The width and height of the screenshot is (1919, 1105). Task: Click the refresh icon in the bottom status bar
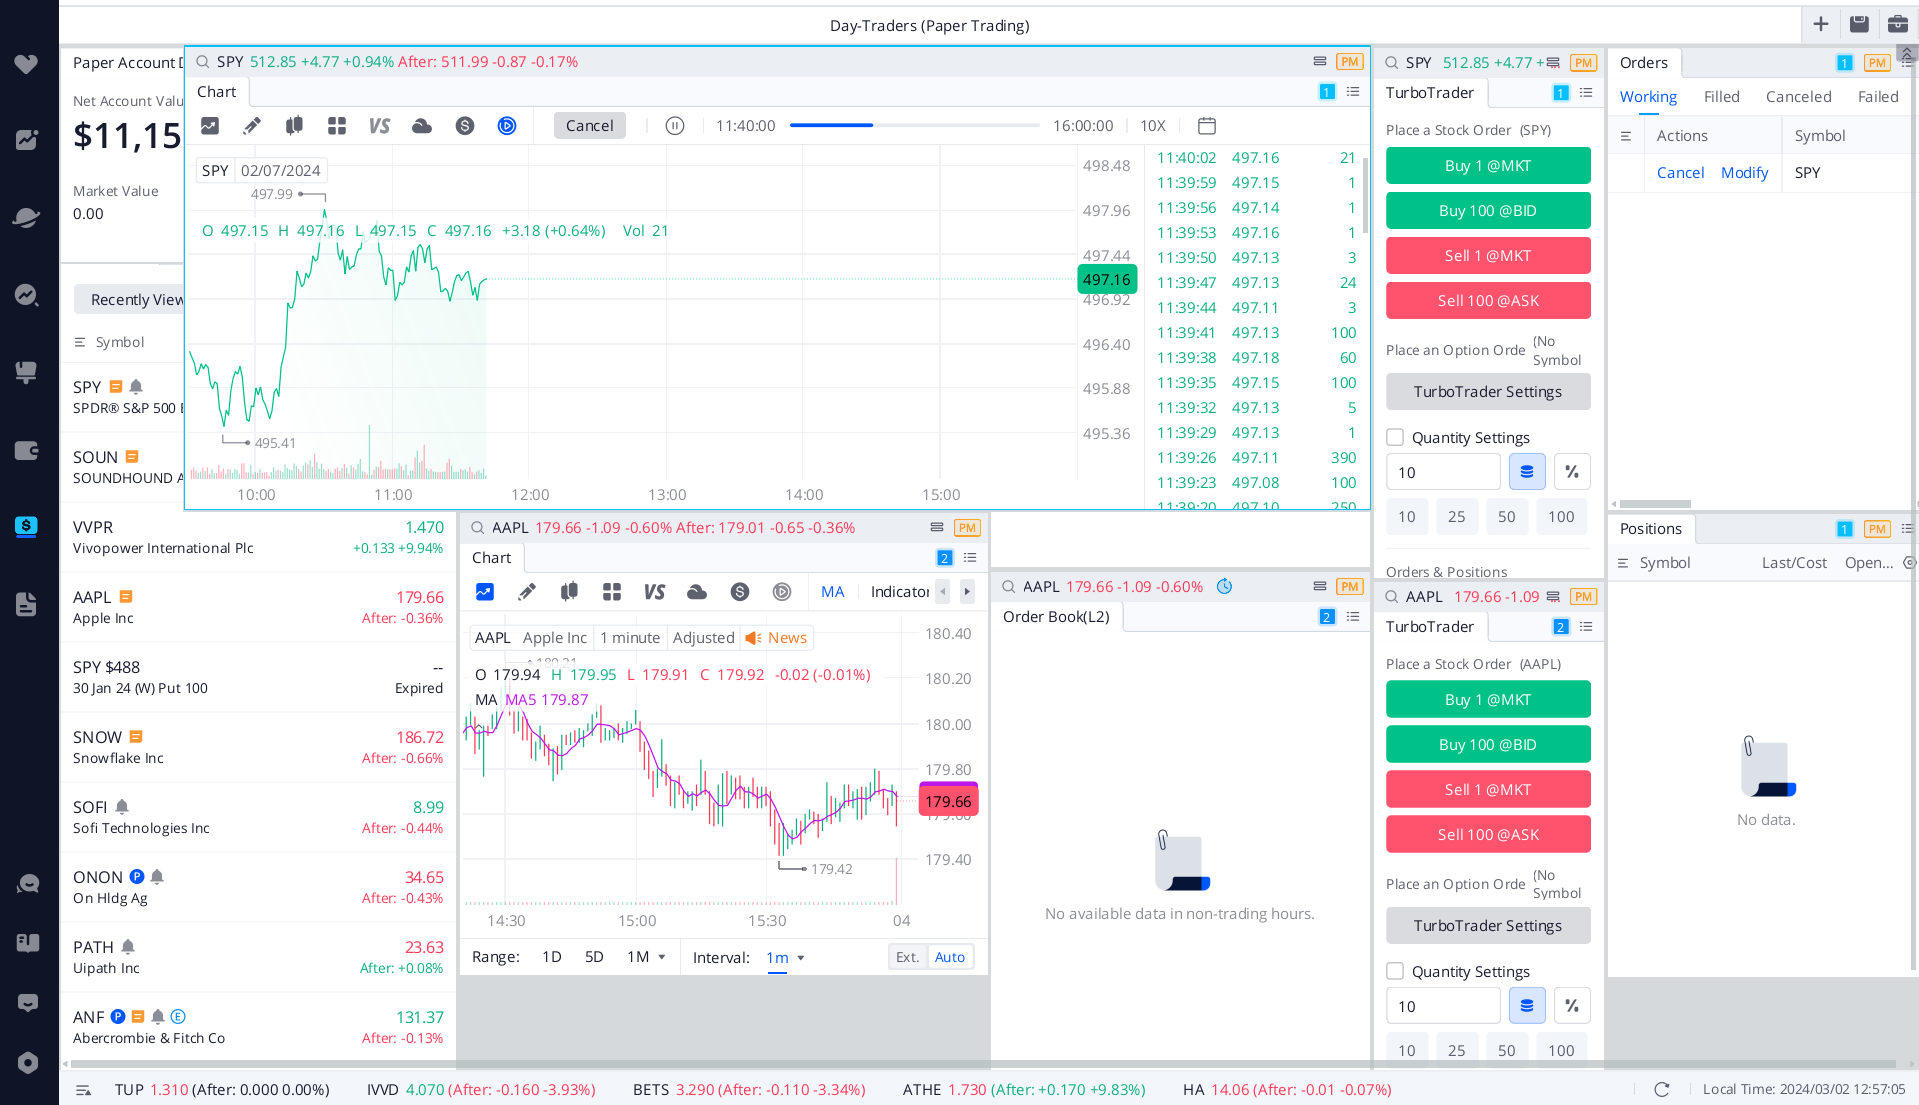click(x=1662, y=1090)
